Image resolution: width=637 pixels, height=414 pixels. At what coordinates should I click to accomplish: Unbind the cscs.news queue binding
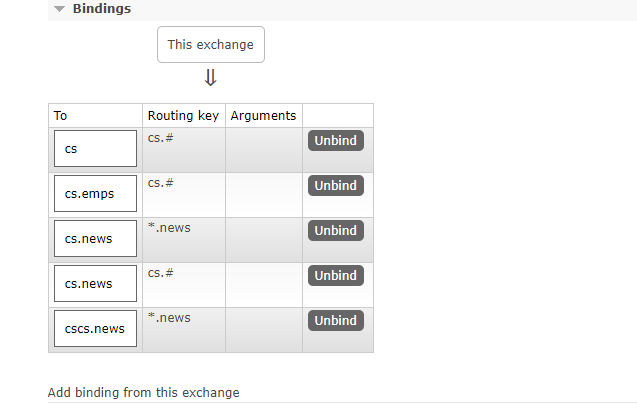335,321
